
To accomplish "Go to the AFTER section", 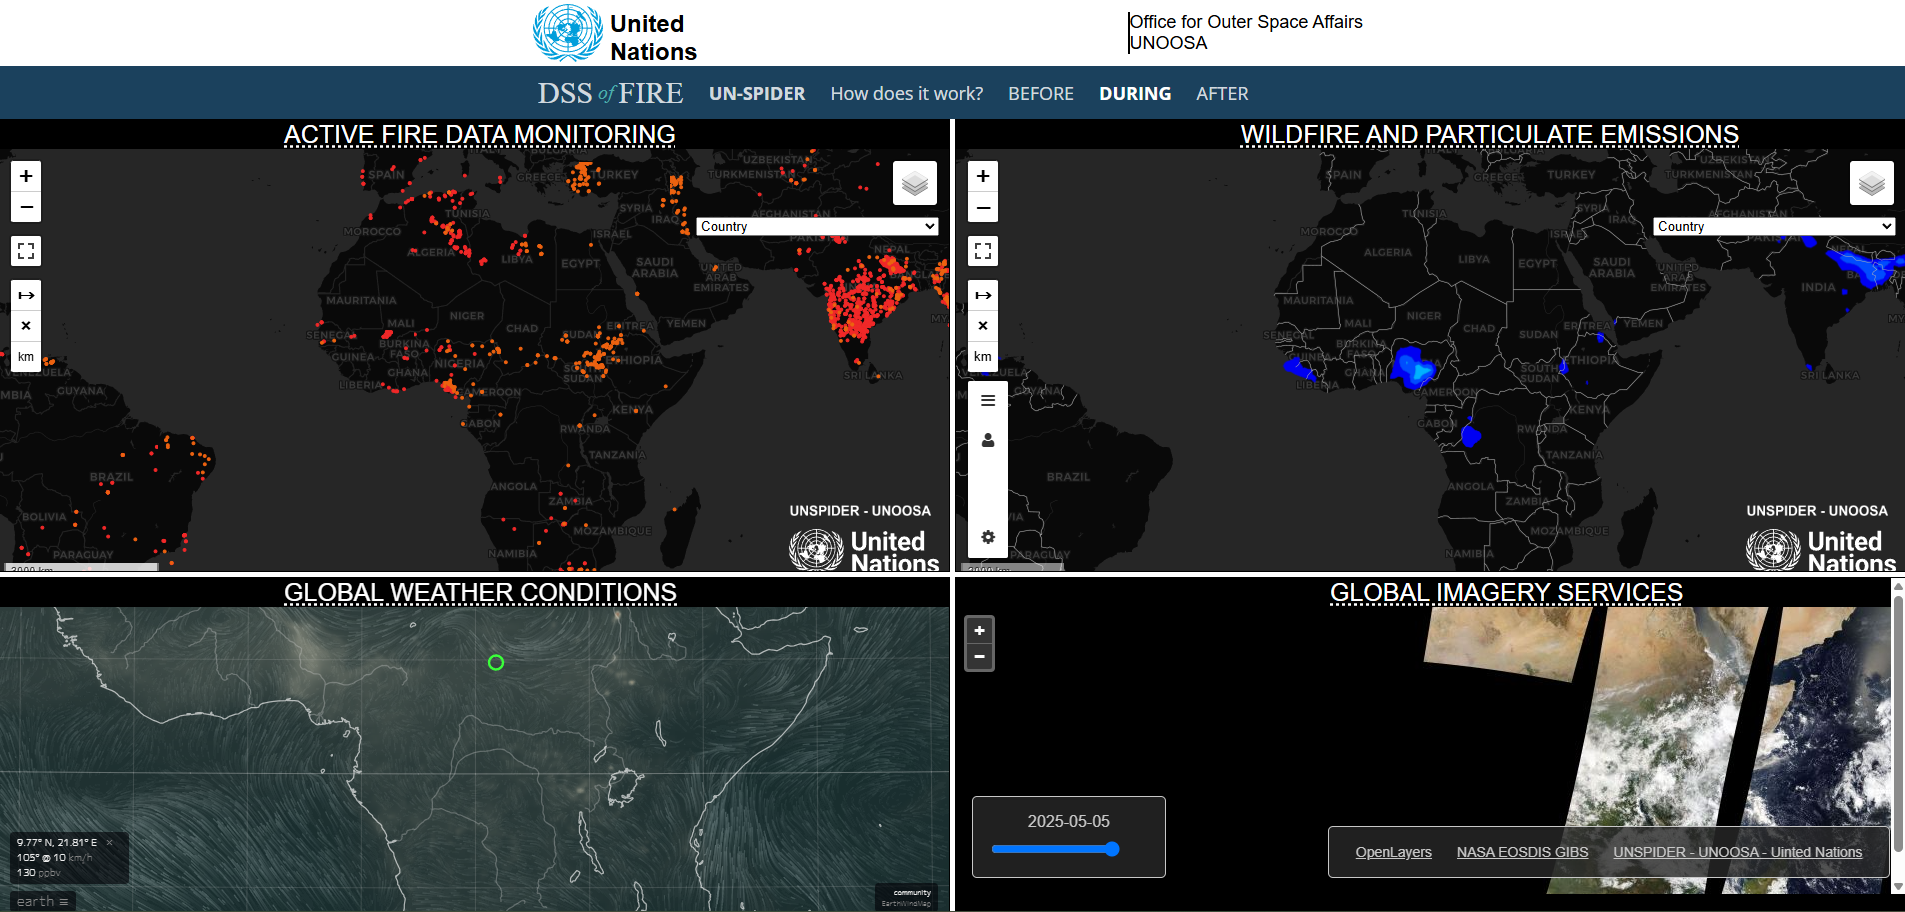I will (x=1222, y=94).
